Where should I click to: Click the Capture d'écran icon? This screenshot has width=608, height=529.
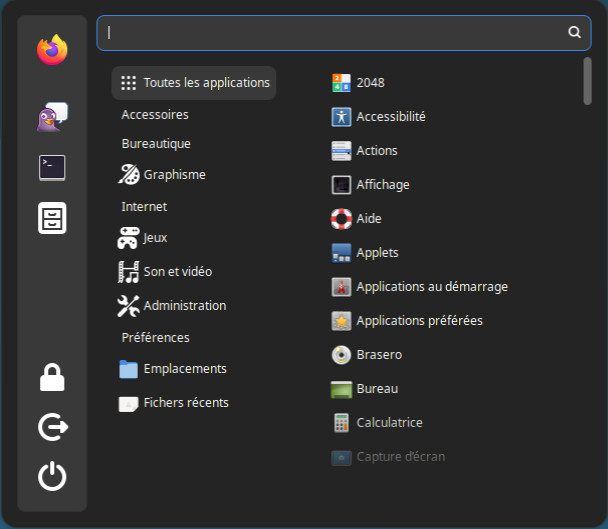(x=341, y=457)
